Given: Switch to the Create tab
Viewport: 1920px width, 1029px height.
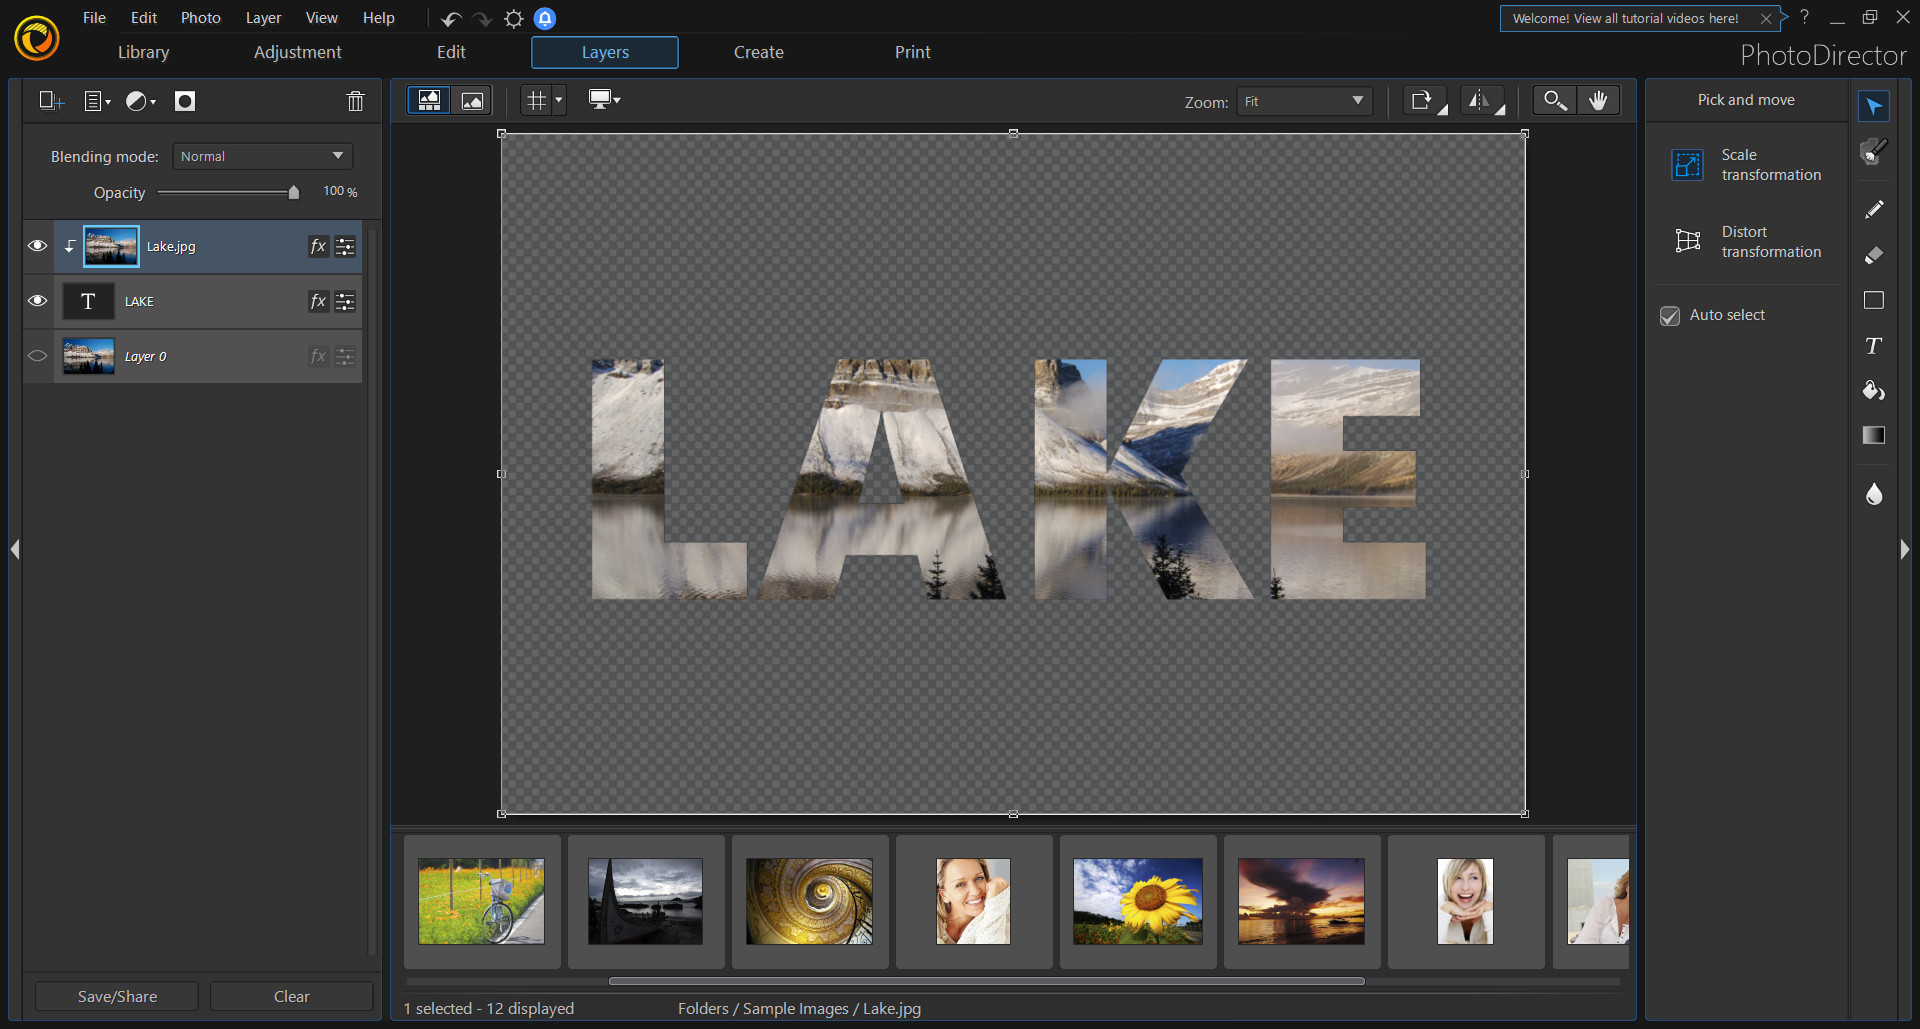Looking at the screenshot, I should coord(758,52).
